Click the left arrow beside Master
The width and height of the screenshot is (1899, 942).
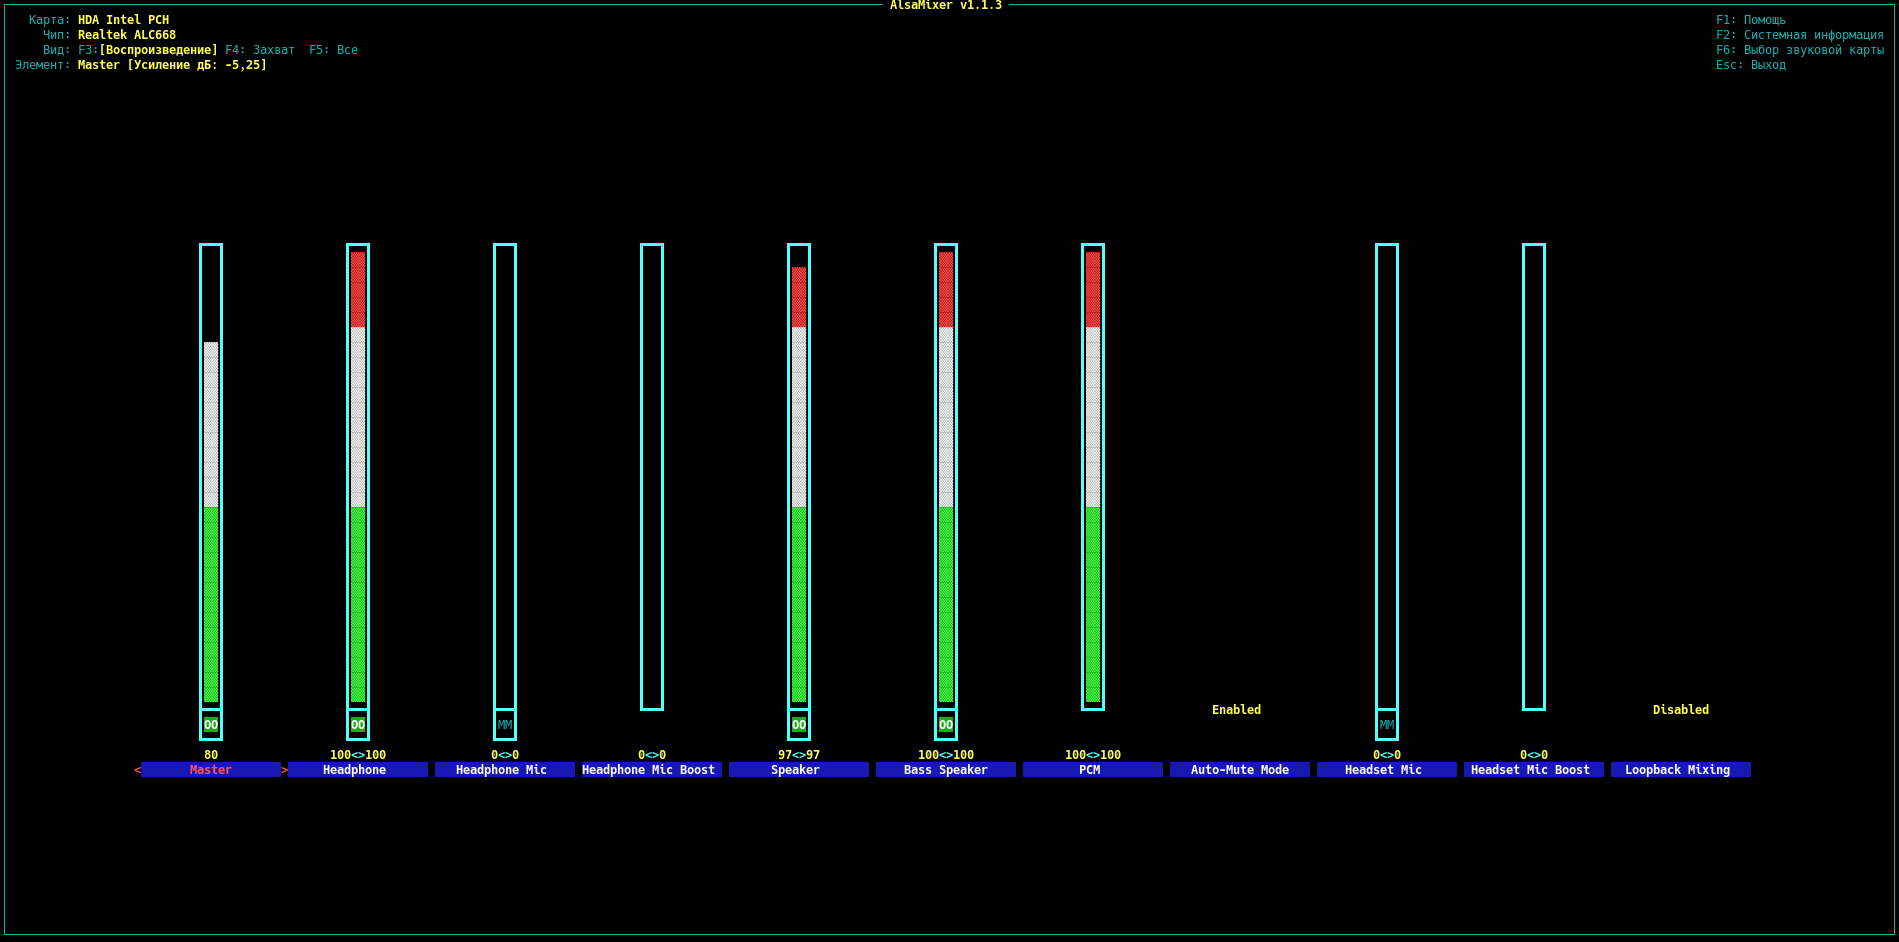pyautogui.click(x=138, y=770)
